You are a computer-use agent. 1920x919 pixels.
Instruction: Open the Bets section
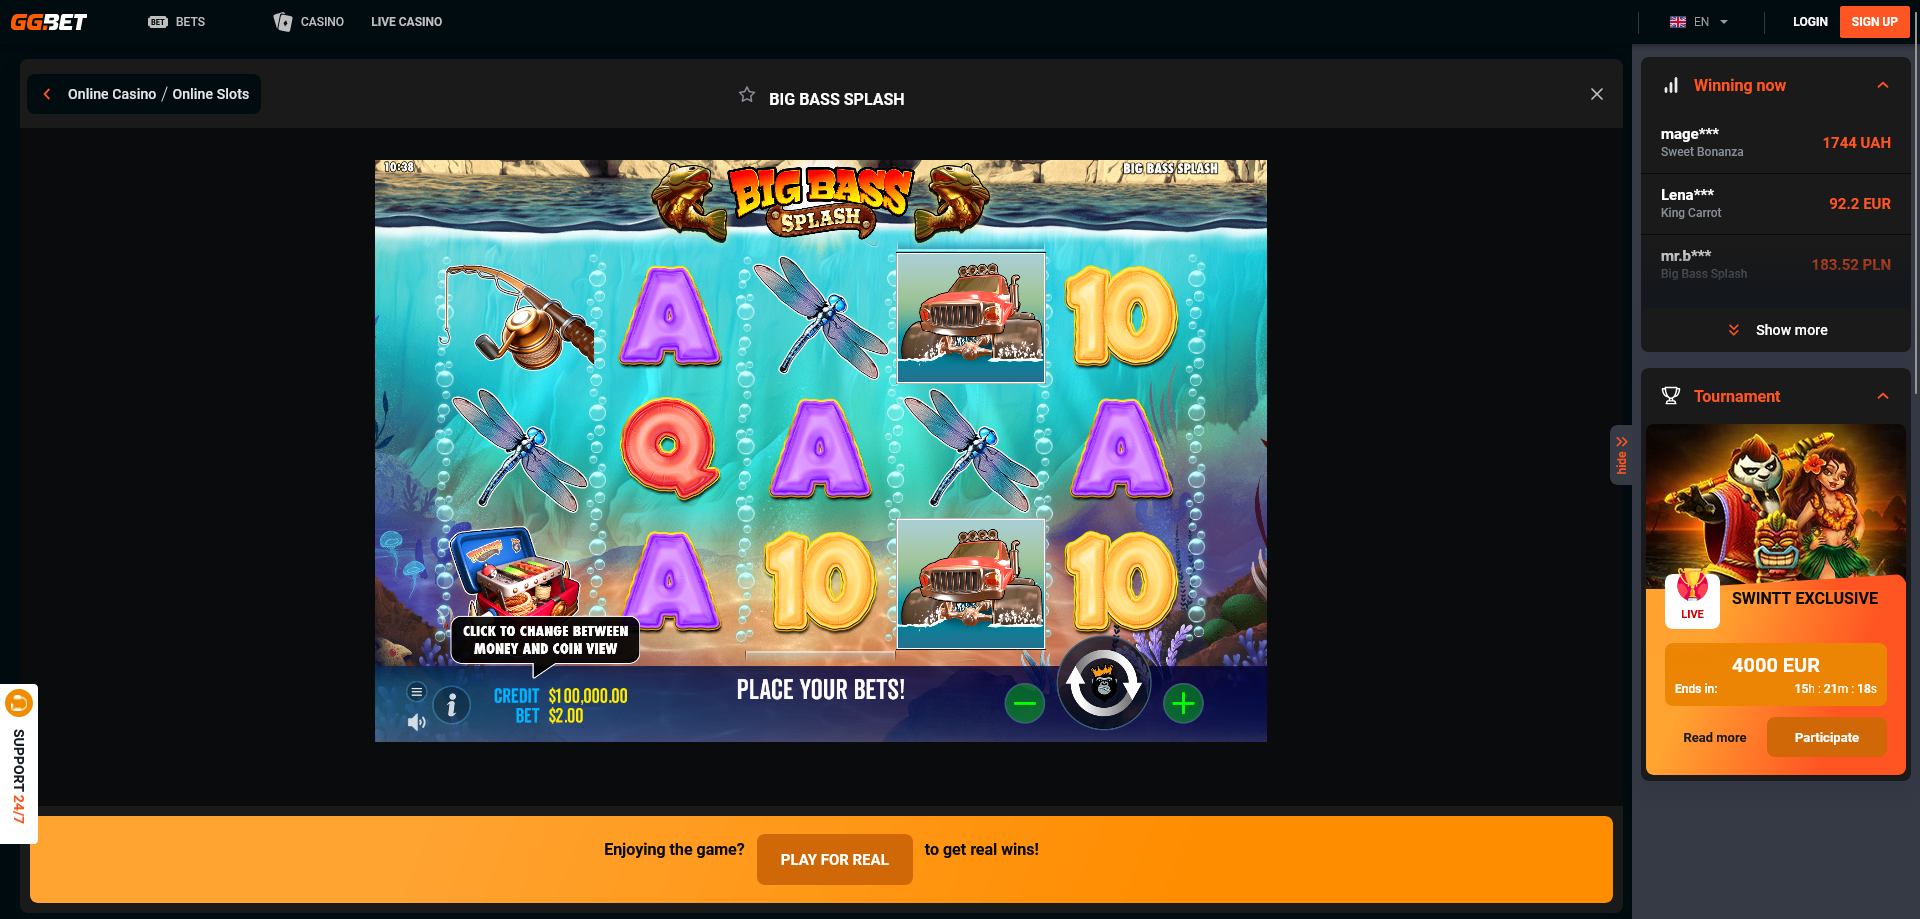coord(177,22)
